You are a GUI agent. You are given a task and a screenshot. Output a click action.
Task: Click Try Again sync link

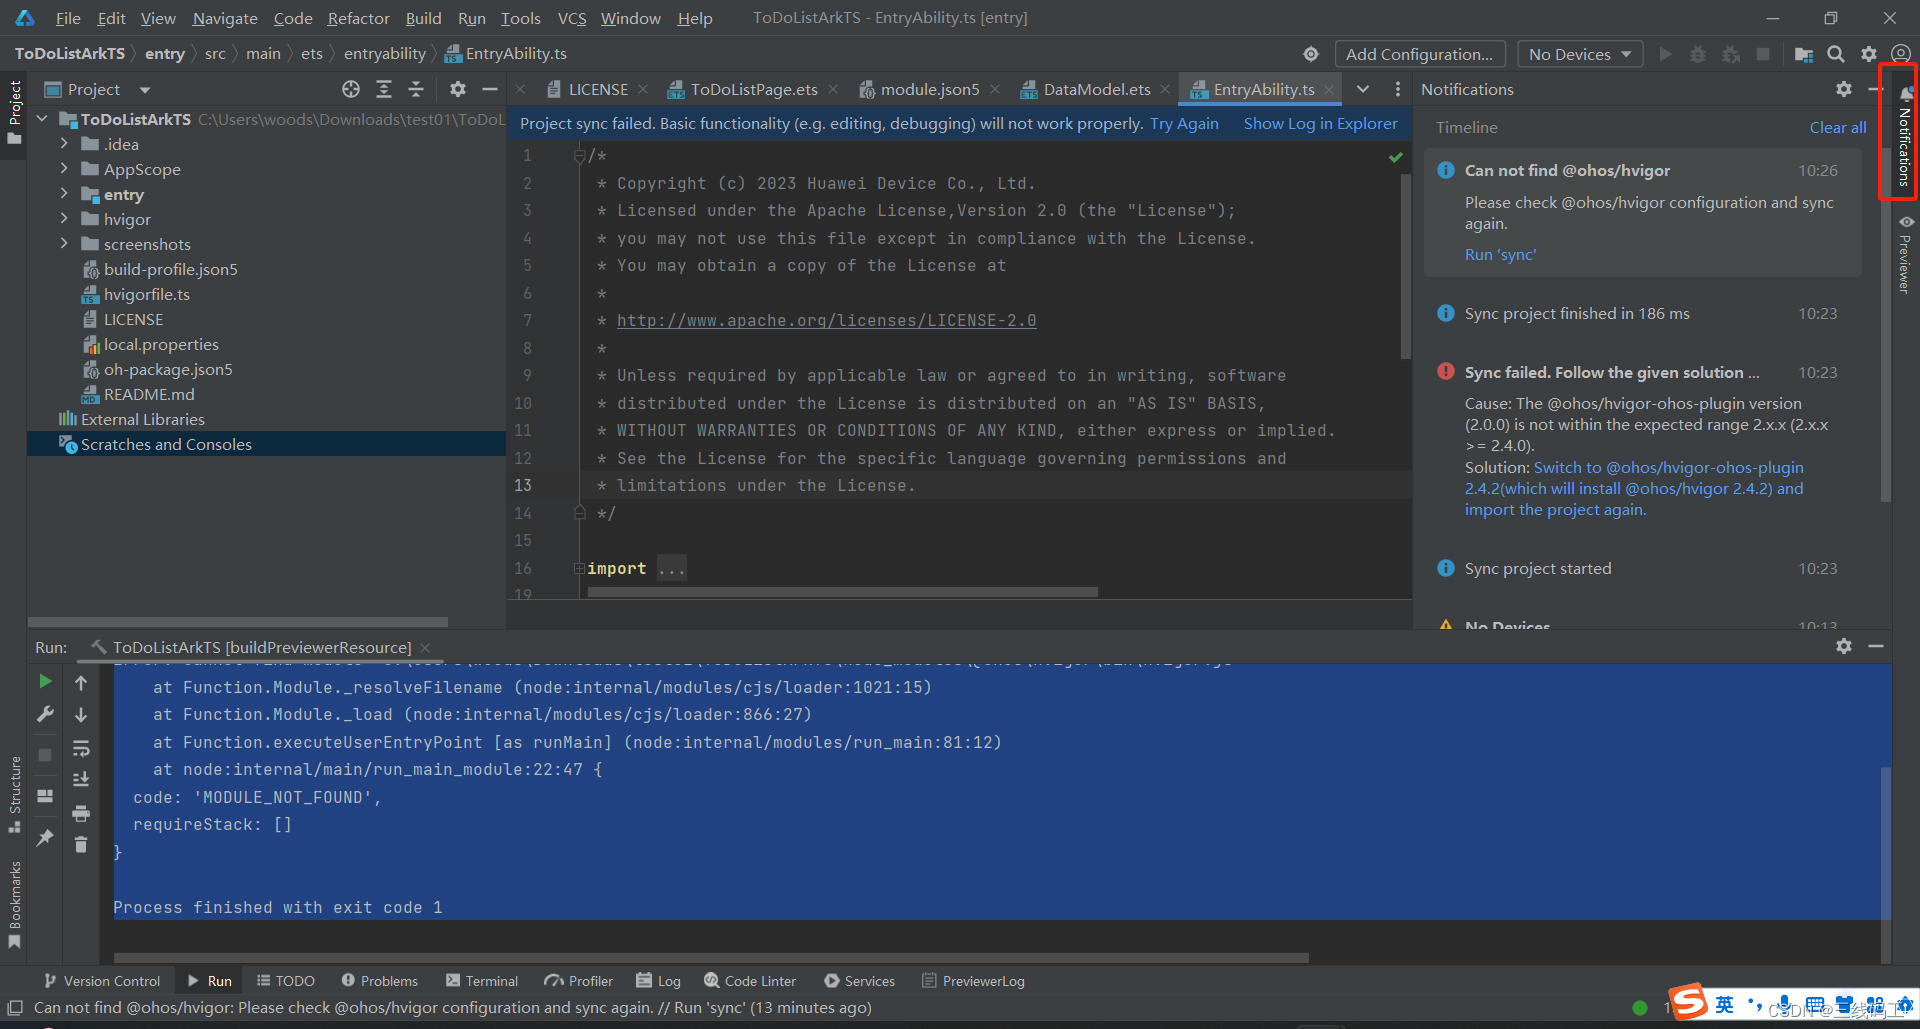point(1184,123)
